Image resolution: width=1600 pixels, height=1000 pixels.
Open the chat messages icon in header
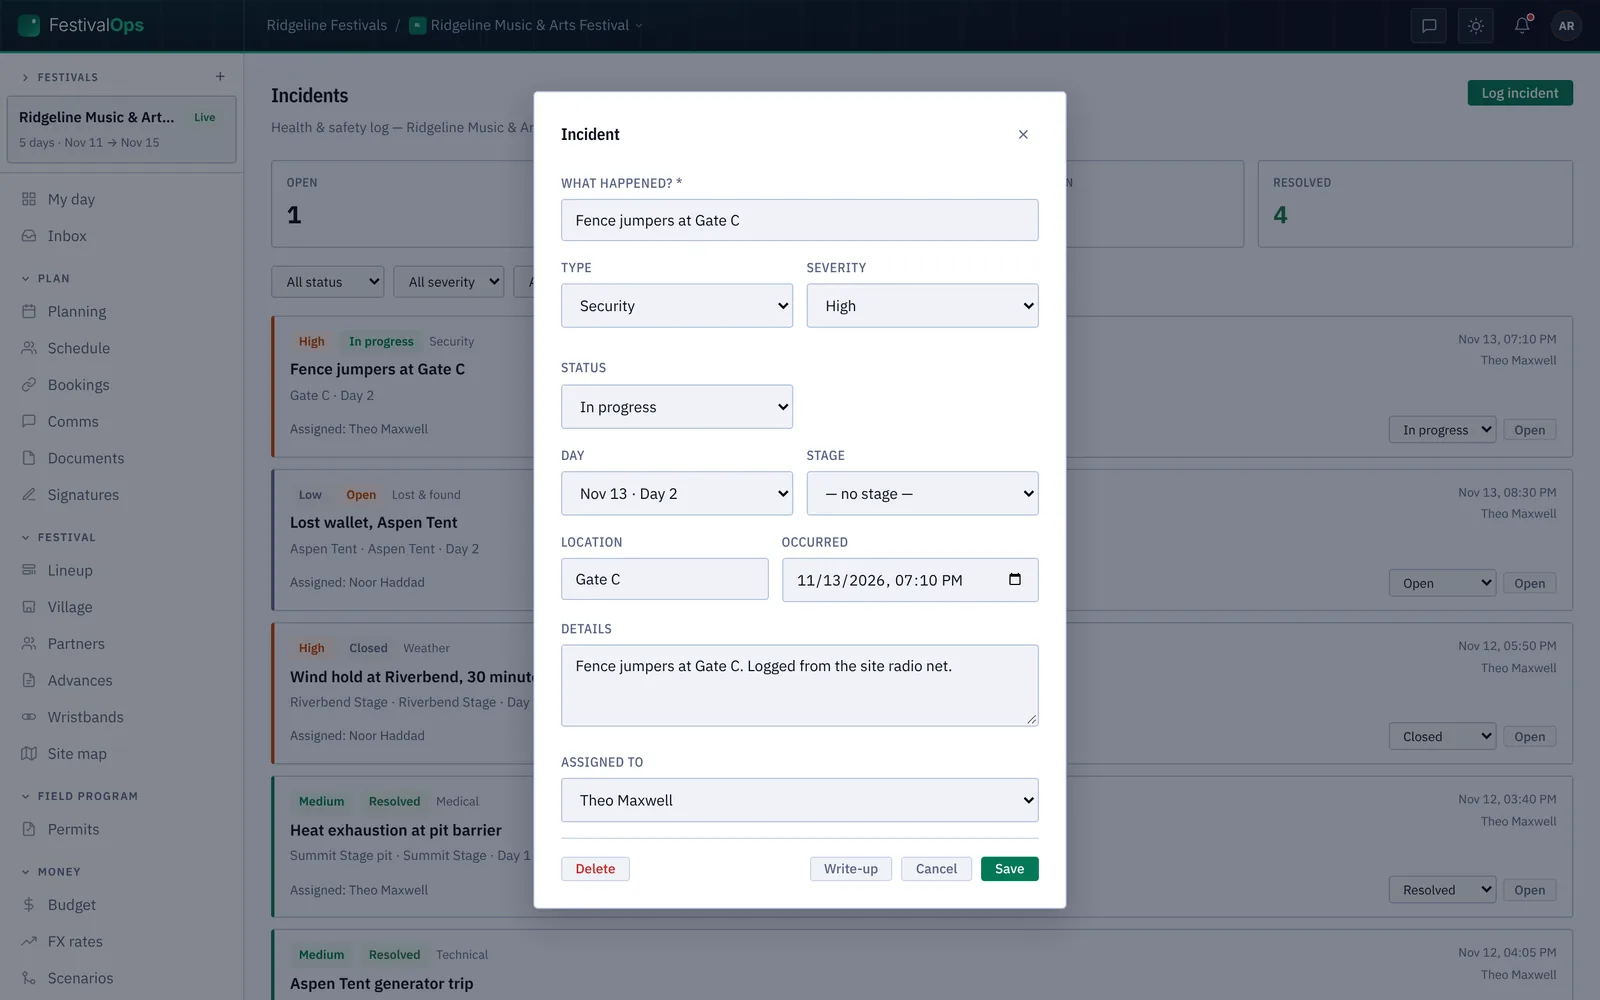coord(1429,26)
